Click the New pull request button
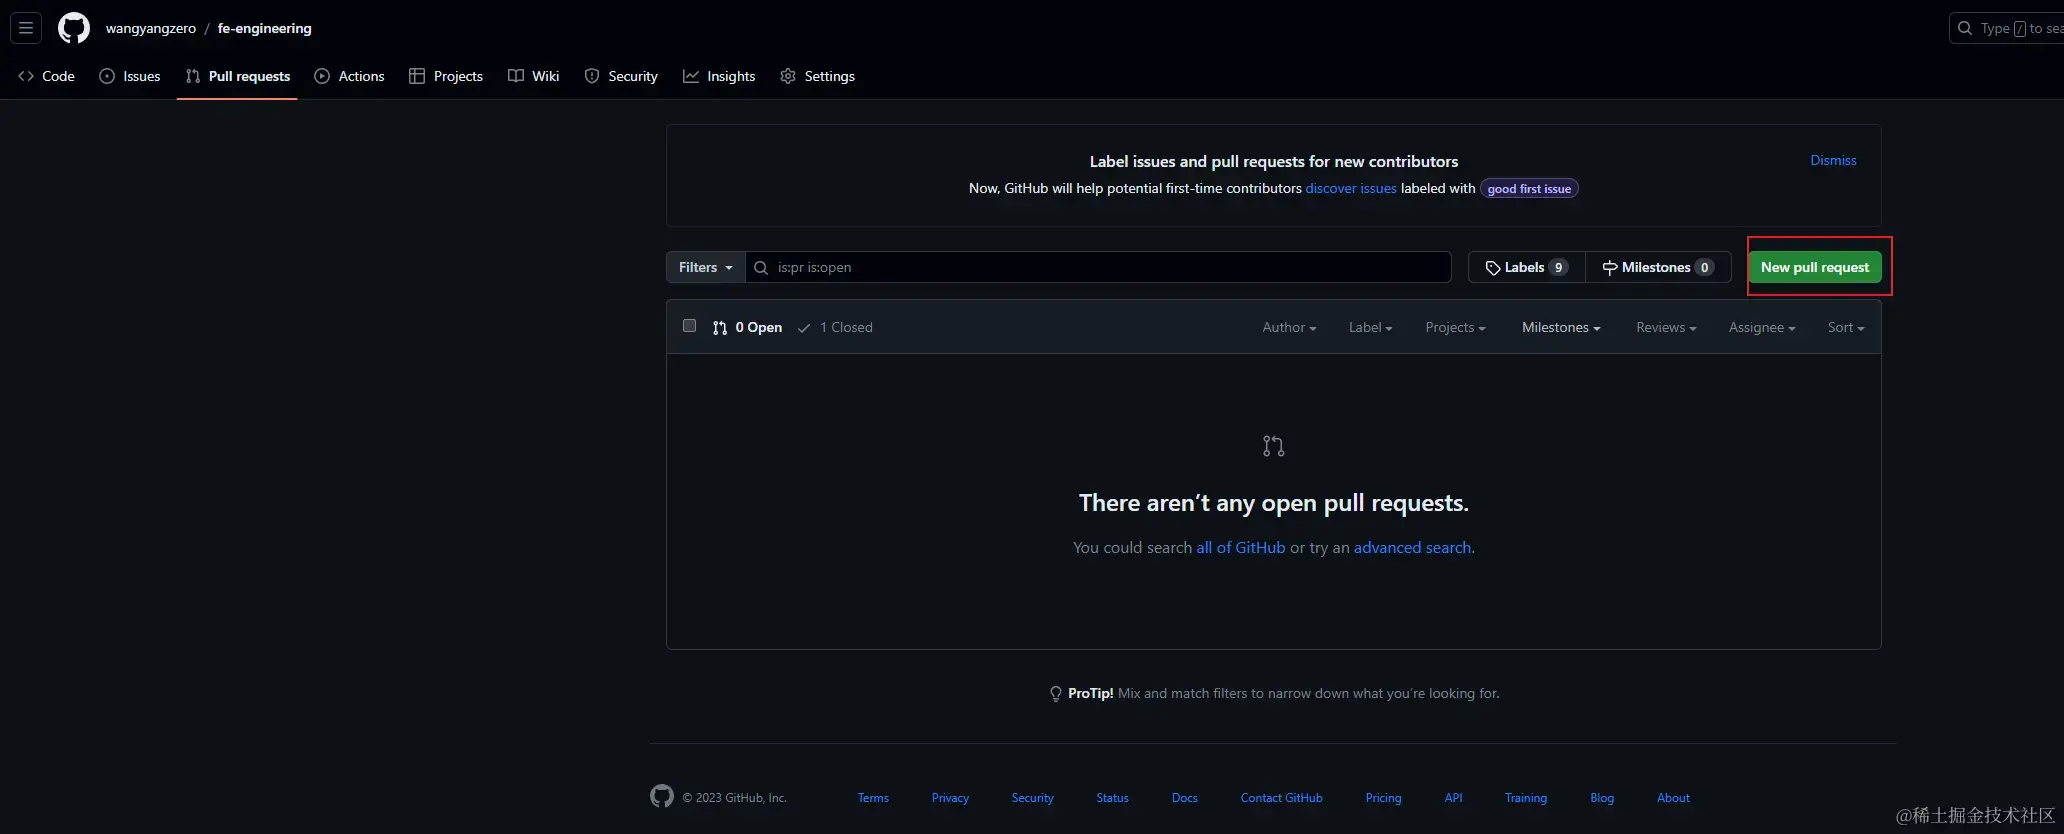Image resolution: width=2064 pixels, height=834 pixels. 1815,267
